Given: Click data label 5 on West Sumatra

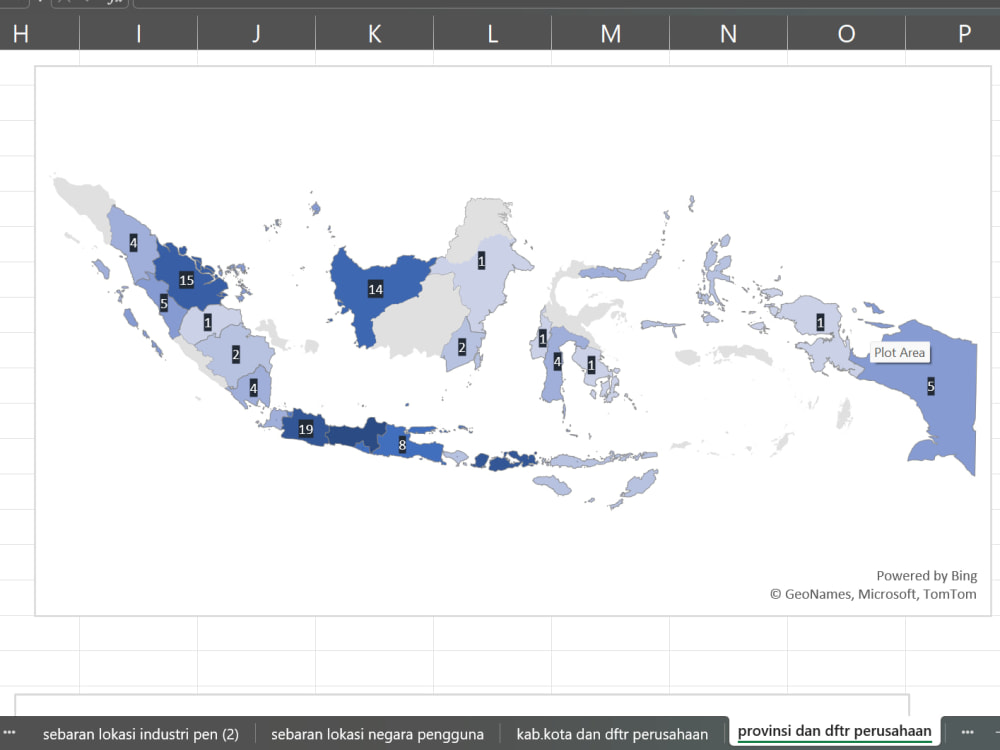Looking at the screenshot, I should pos(164,304).
